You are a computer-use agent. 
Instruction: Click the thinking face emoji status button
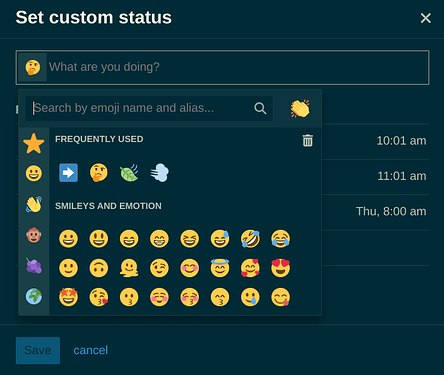coord(32,67)
